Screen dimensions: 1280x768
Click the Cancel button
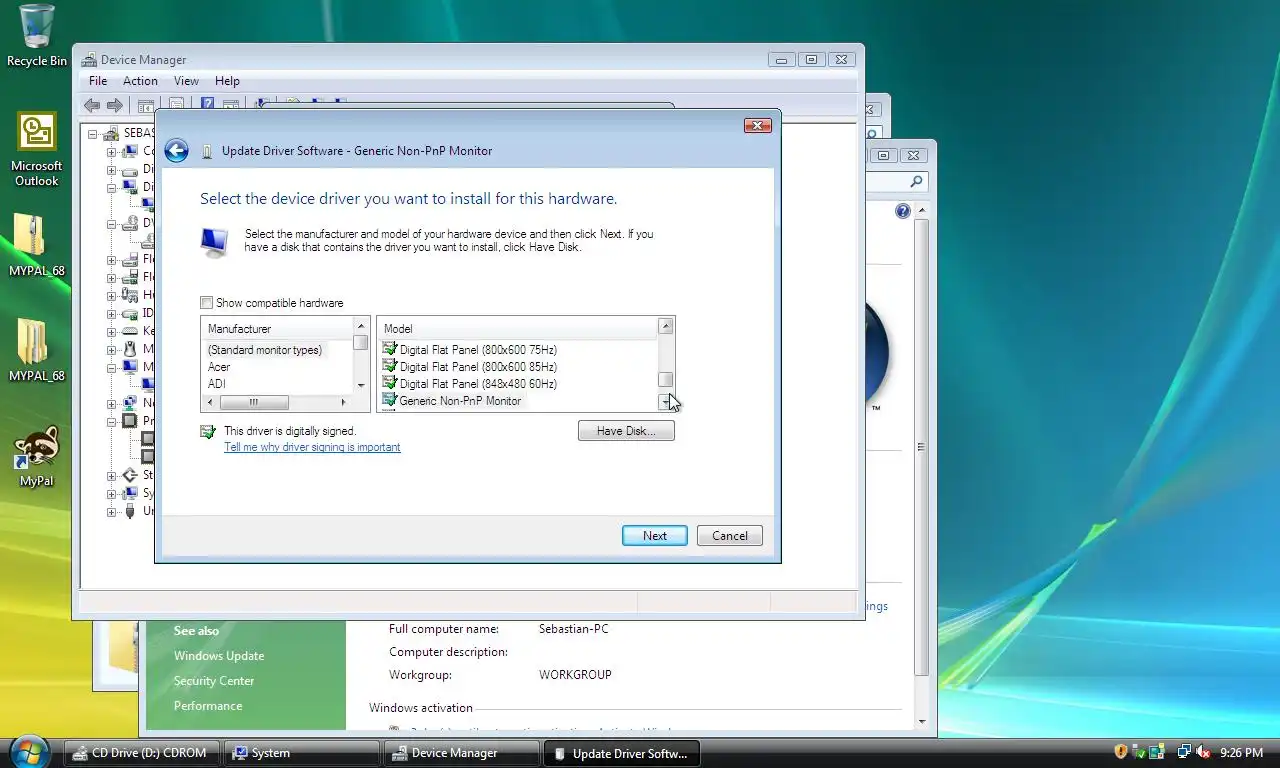click(x=730, y=536)
